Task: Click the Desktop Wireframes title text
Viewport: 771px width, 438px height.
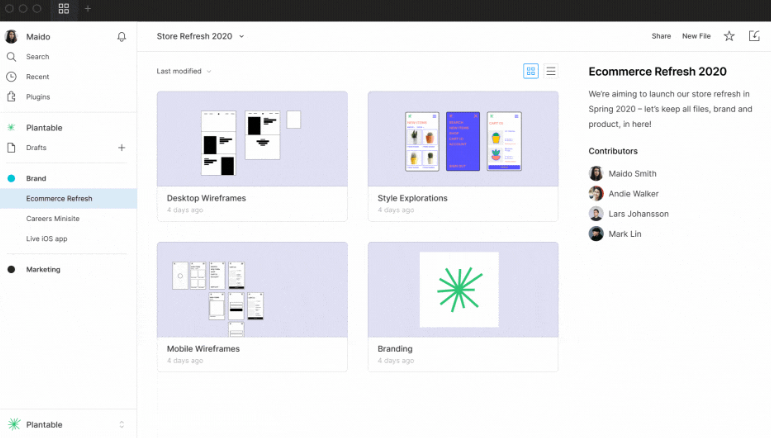Action: click(x=206, y=198)
